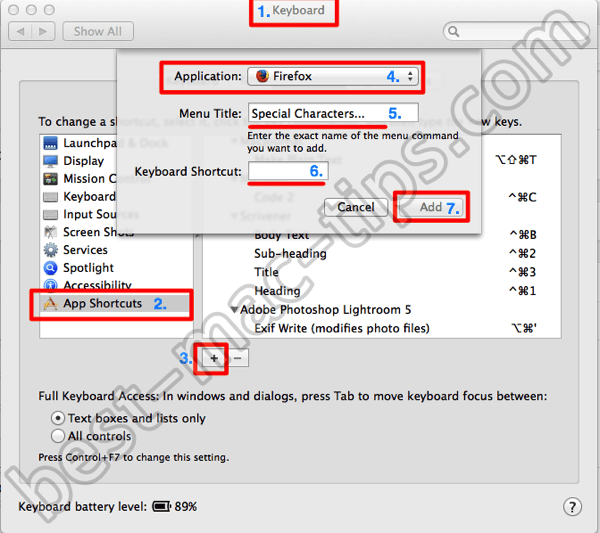
Task: Remove shortcut with the minus button
Action: (237, 359)
